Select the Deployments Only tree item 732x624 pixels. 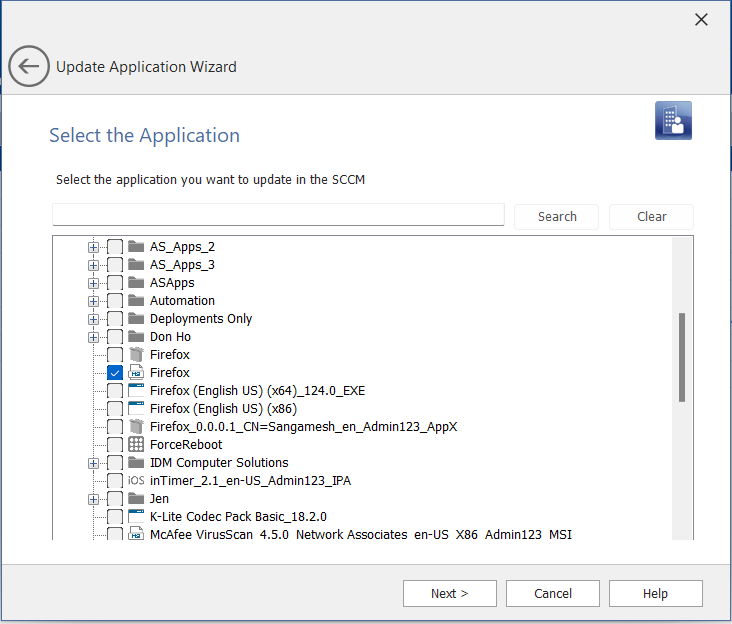pyautogui.click(x=201, y=319)
